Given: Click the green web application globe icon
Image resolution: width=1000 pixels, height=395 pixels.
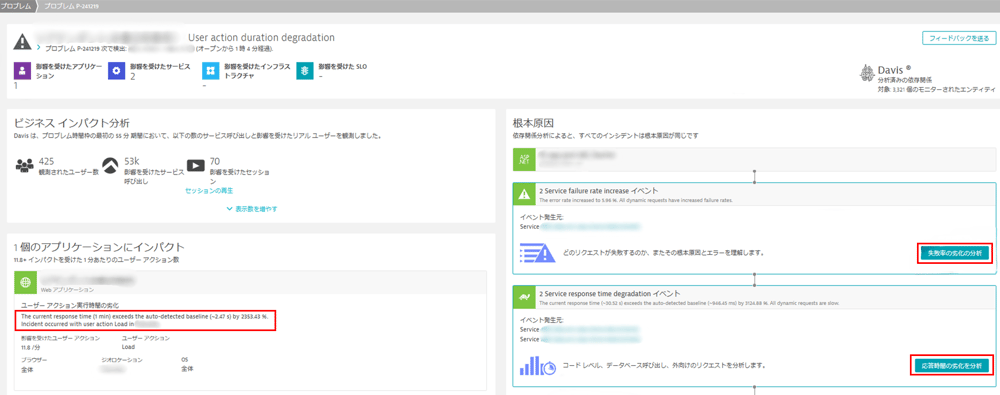Looking at the screenshot, I should click(26, 283).
